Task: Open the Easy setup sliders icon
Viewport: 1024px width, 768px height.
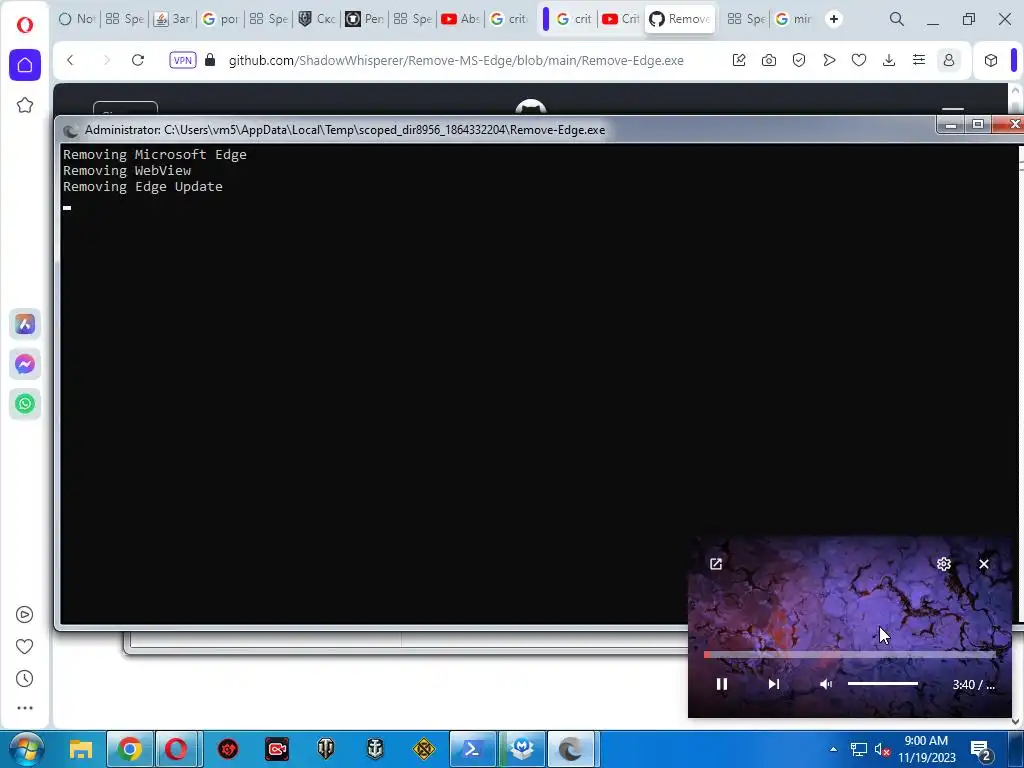Action: 919,60
